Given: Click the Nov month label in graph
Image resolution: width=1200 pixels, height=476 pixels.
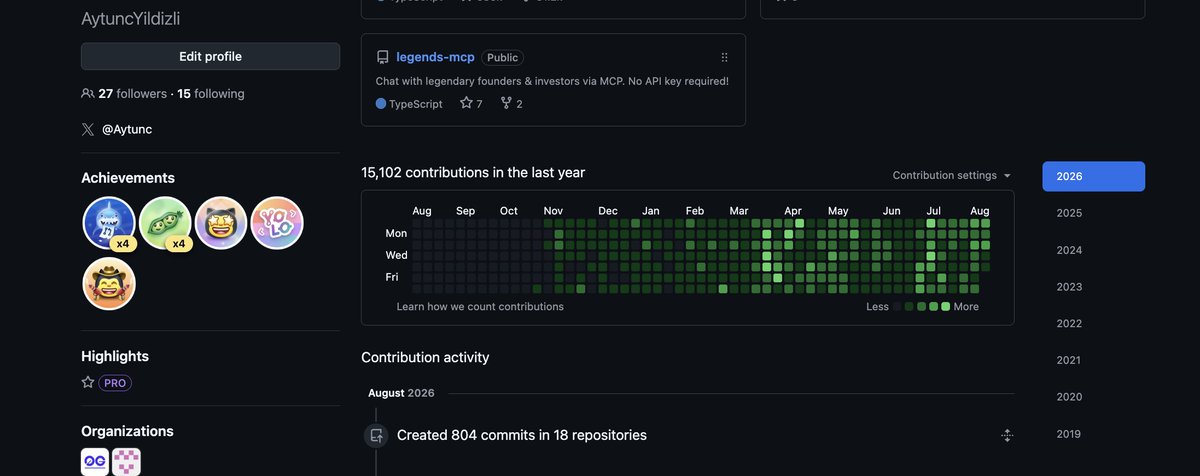Looking at the screenshot, I should (553, 211).
